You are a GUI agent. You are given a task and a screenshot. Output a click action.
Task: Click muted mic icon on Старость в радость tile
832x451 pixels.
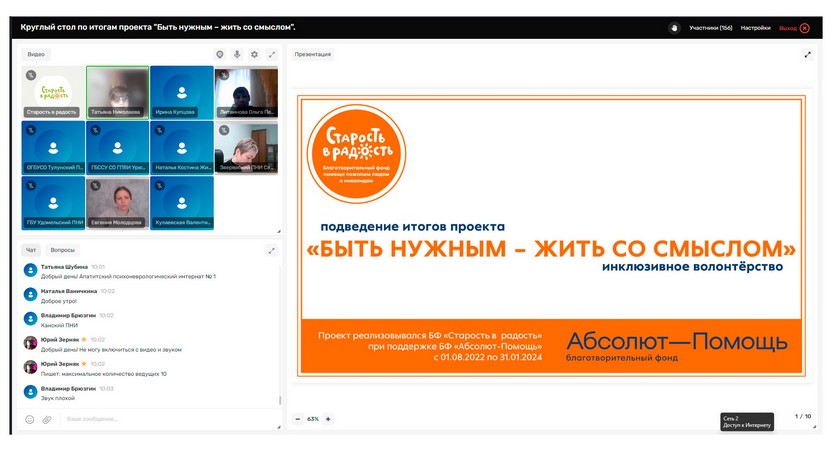click(x=31, y=75)
